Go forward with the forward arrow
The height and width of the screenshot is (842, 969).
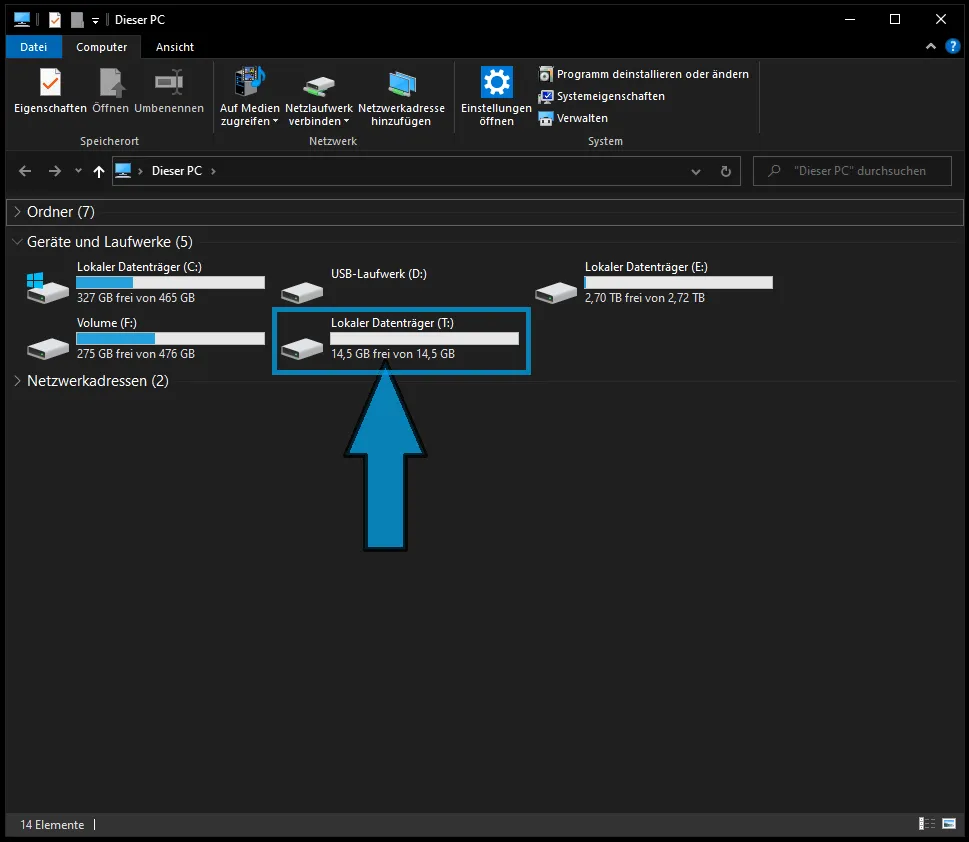click(x=54, y=171)
